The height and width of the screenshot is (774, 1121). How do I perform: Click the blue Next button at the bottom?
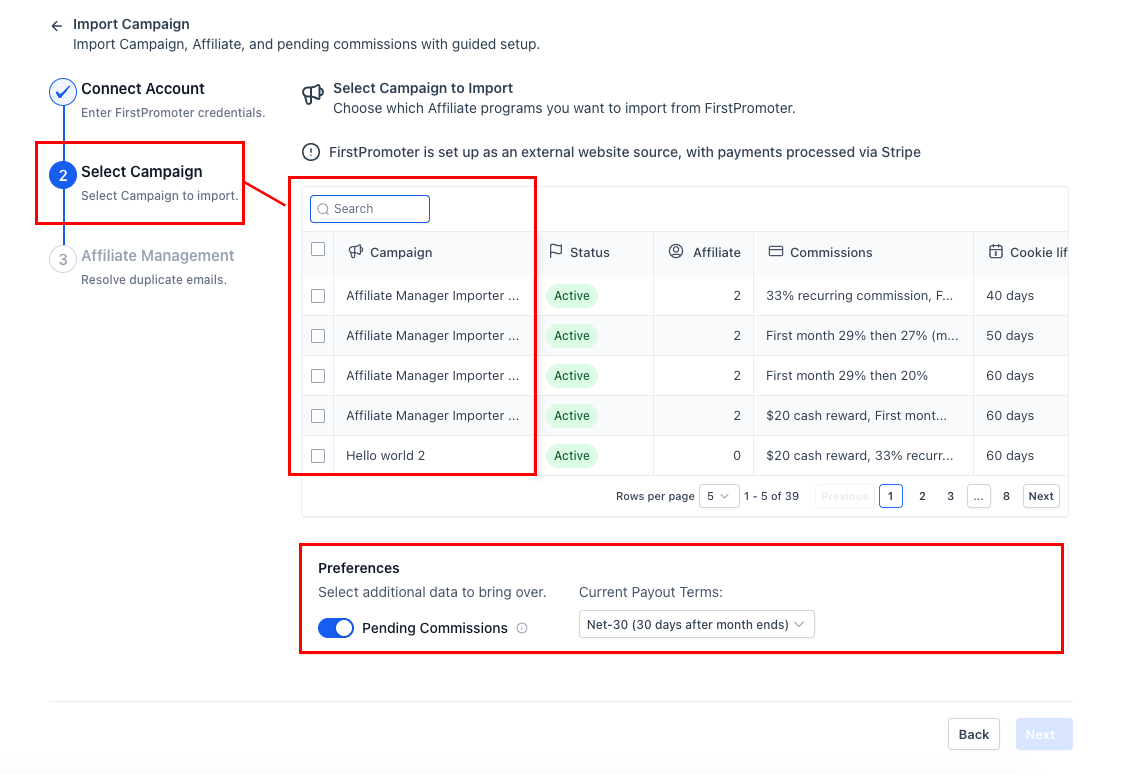pos(1044,735)
